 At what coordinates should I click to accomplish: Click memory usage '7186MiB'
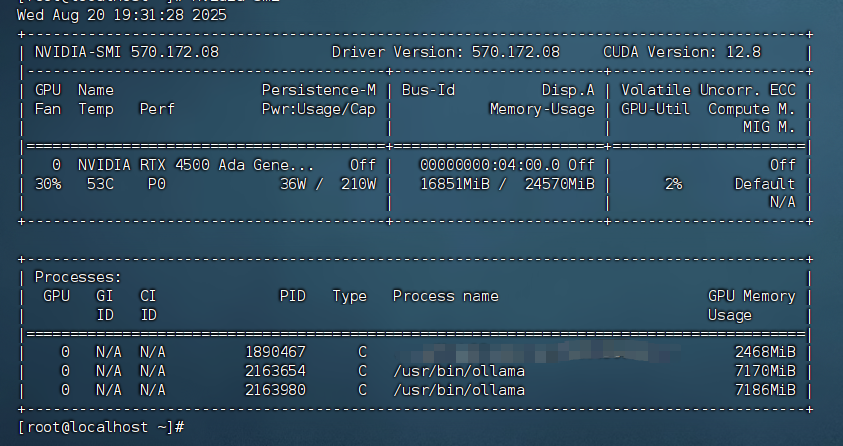tap(765, 390)
